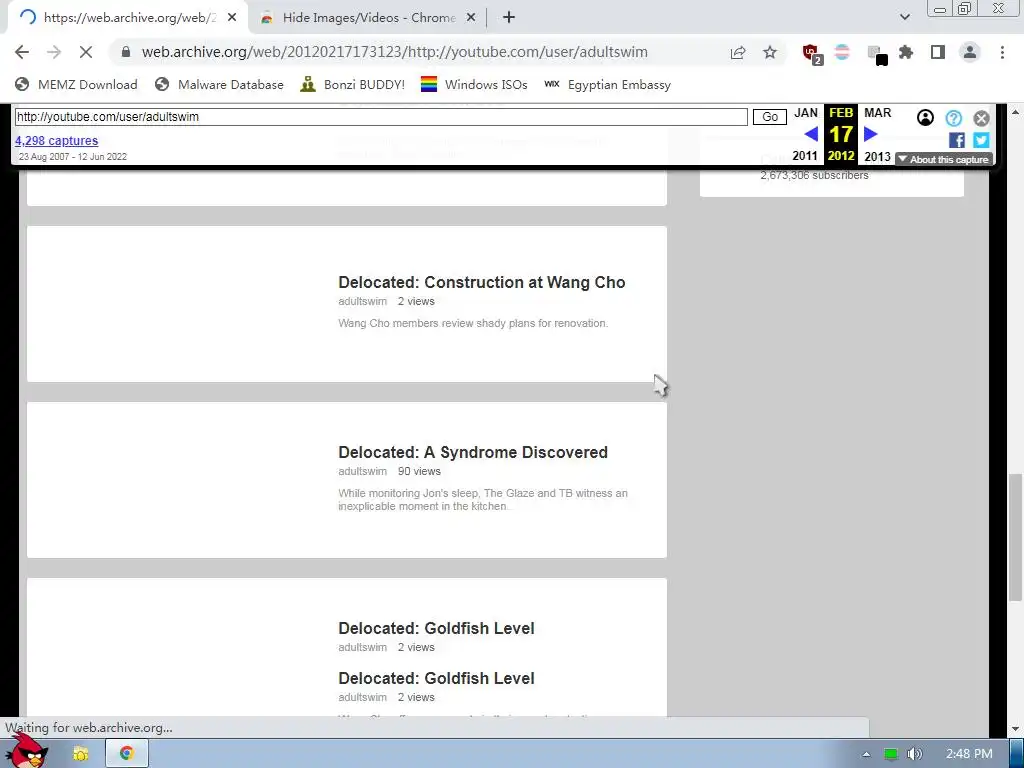This screenshot has width=1024, height=768.
Task: Click the Chrome taskbar icon
Action: pos(127,754)
